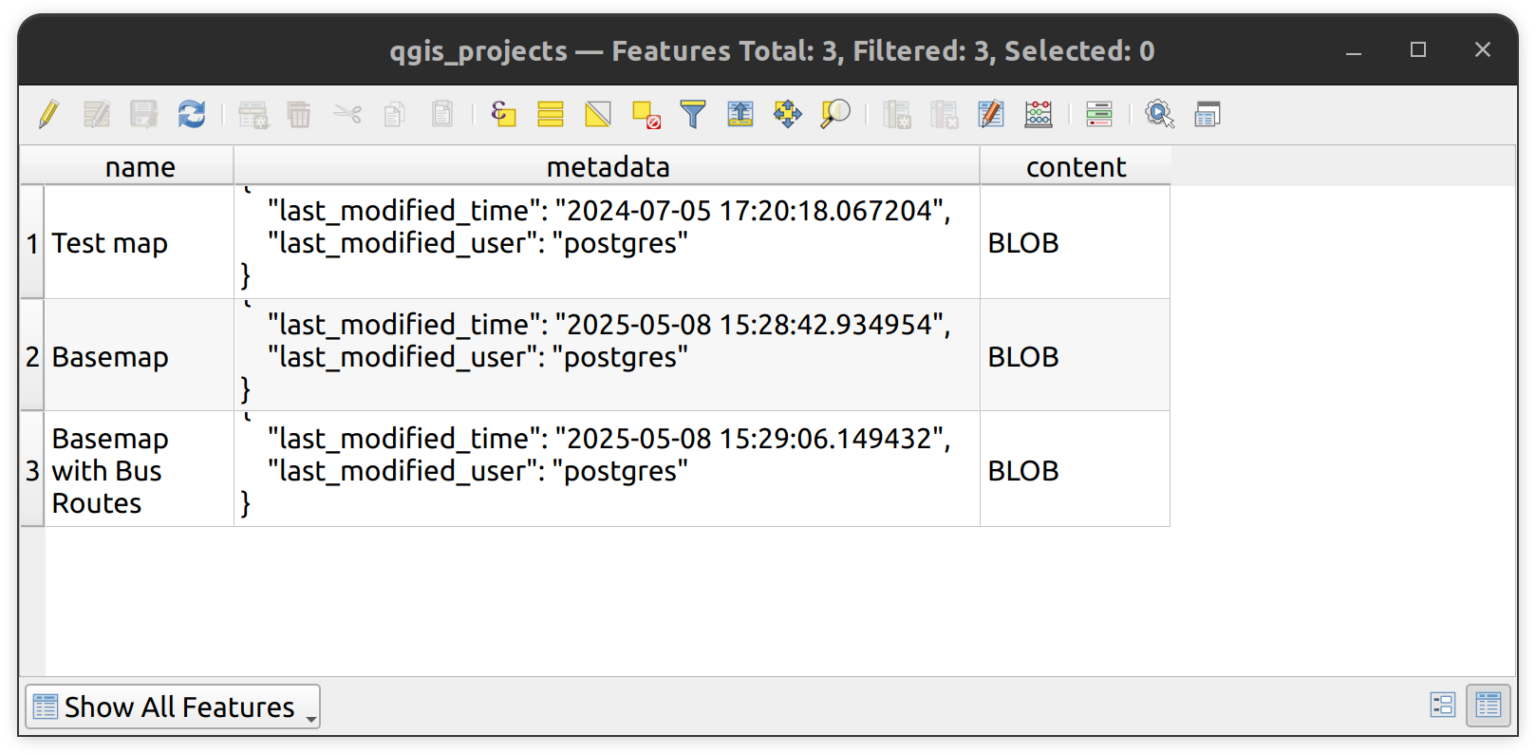Invert the current feature selection

coord(598,114)
